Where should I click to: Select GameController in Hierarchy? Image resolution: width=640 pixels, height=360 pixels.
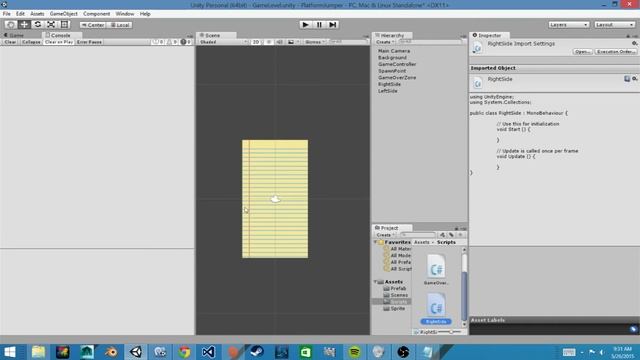point(397,64)
